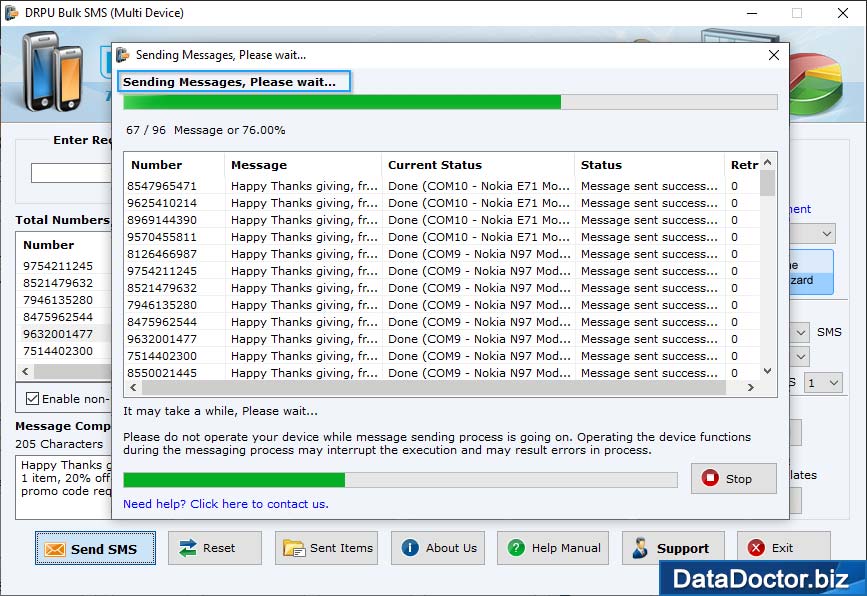
Task: Click the Support button
Action: click(x=673, y=548)
